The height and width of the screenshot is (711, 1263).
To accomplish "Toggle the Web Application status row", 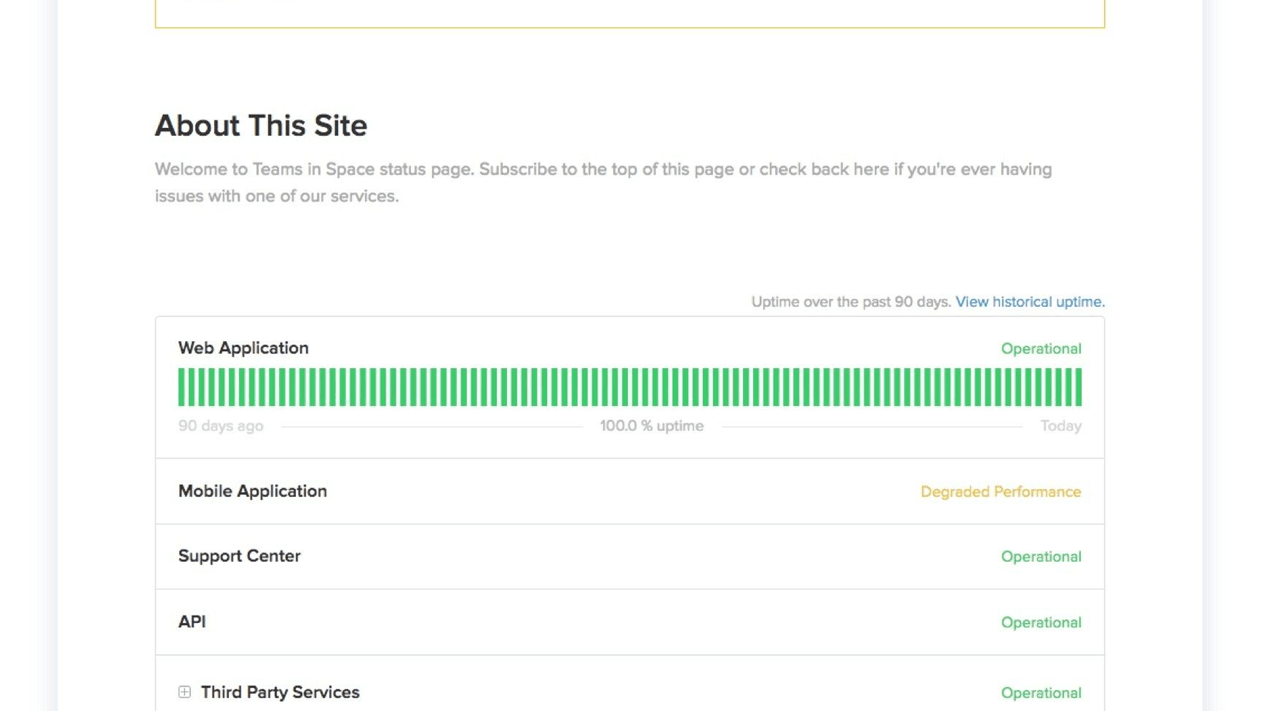I will click(x=243, y=348).
